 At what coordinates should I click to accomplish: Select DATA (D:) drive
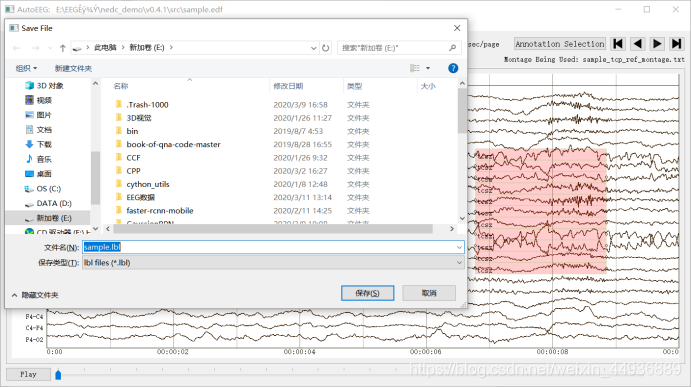48,203
